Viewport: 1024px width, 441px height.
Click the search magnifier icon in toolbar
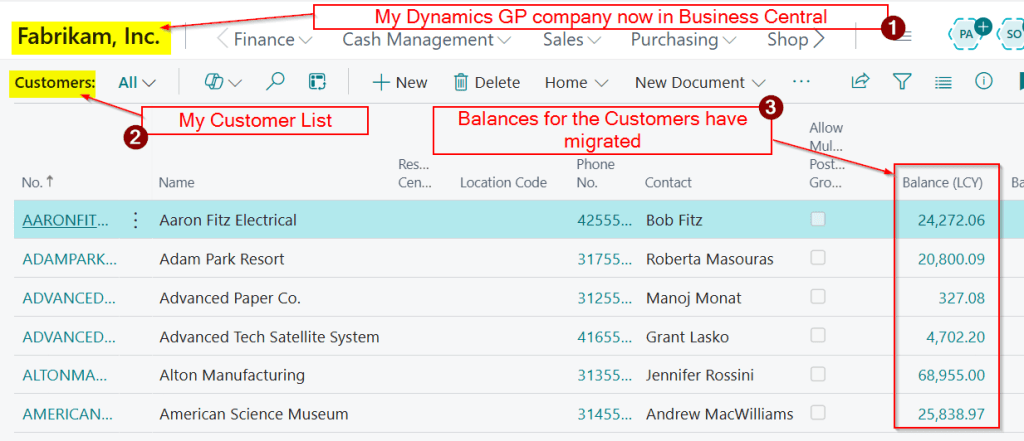click(x=276, y=82)
